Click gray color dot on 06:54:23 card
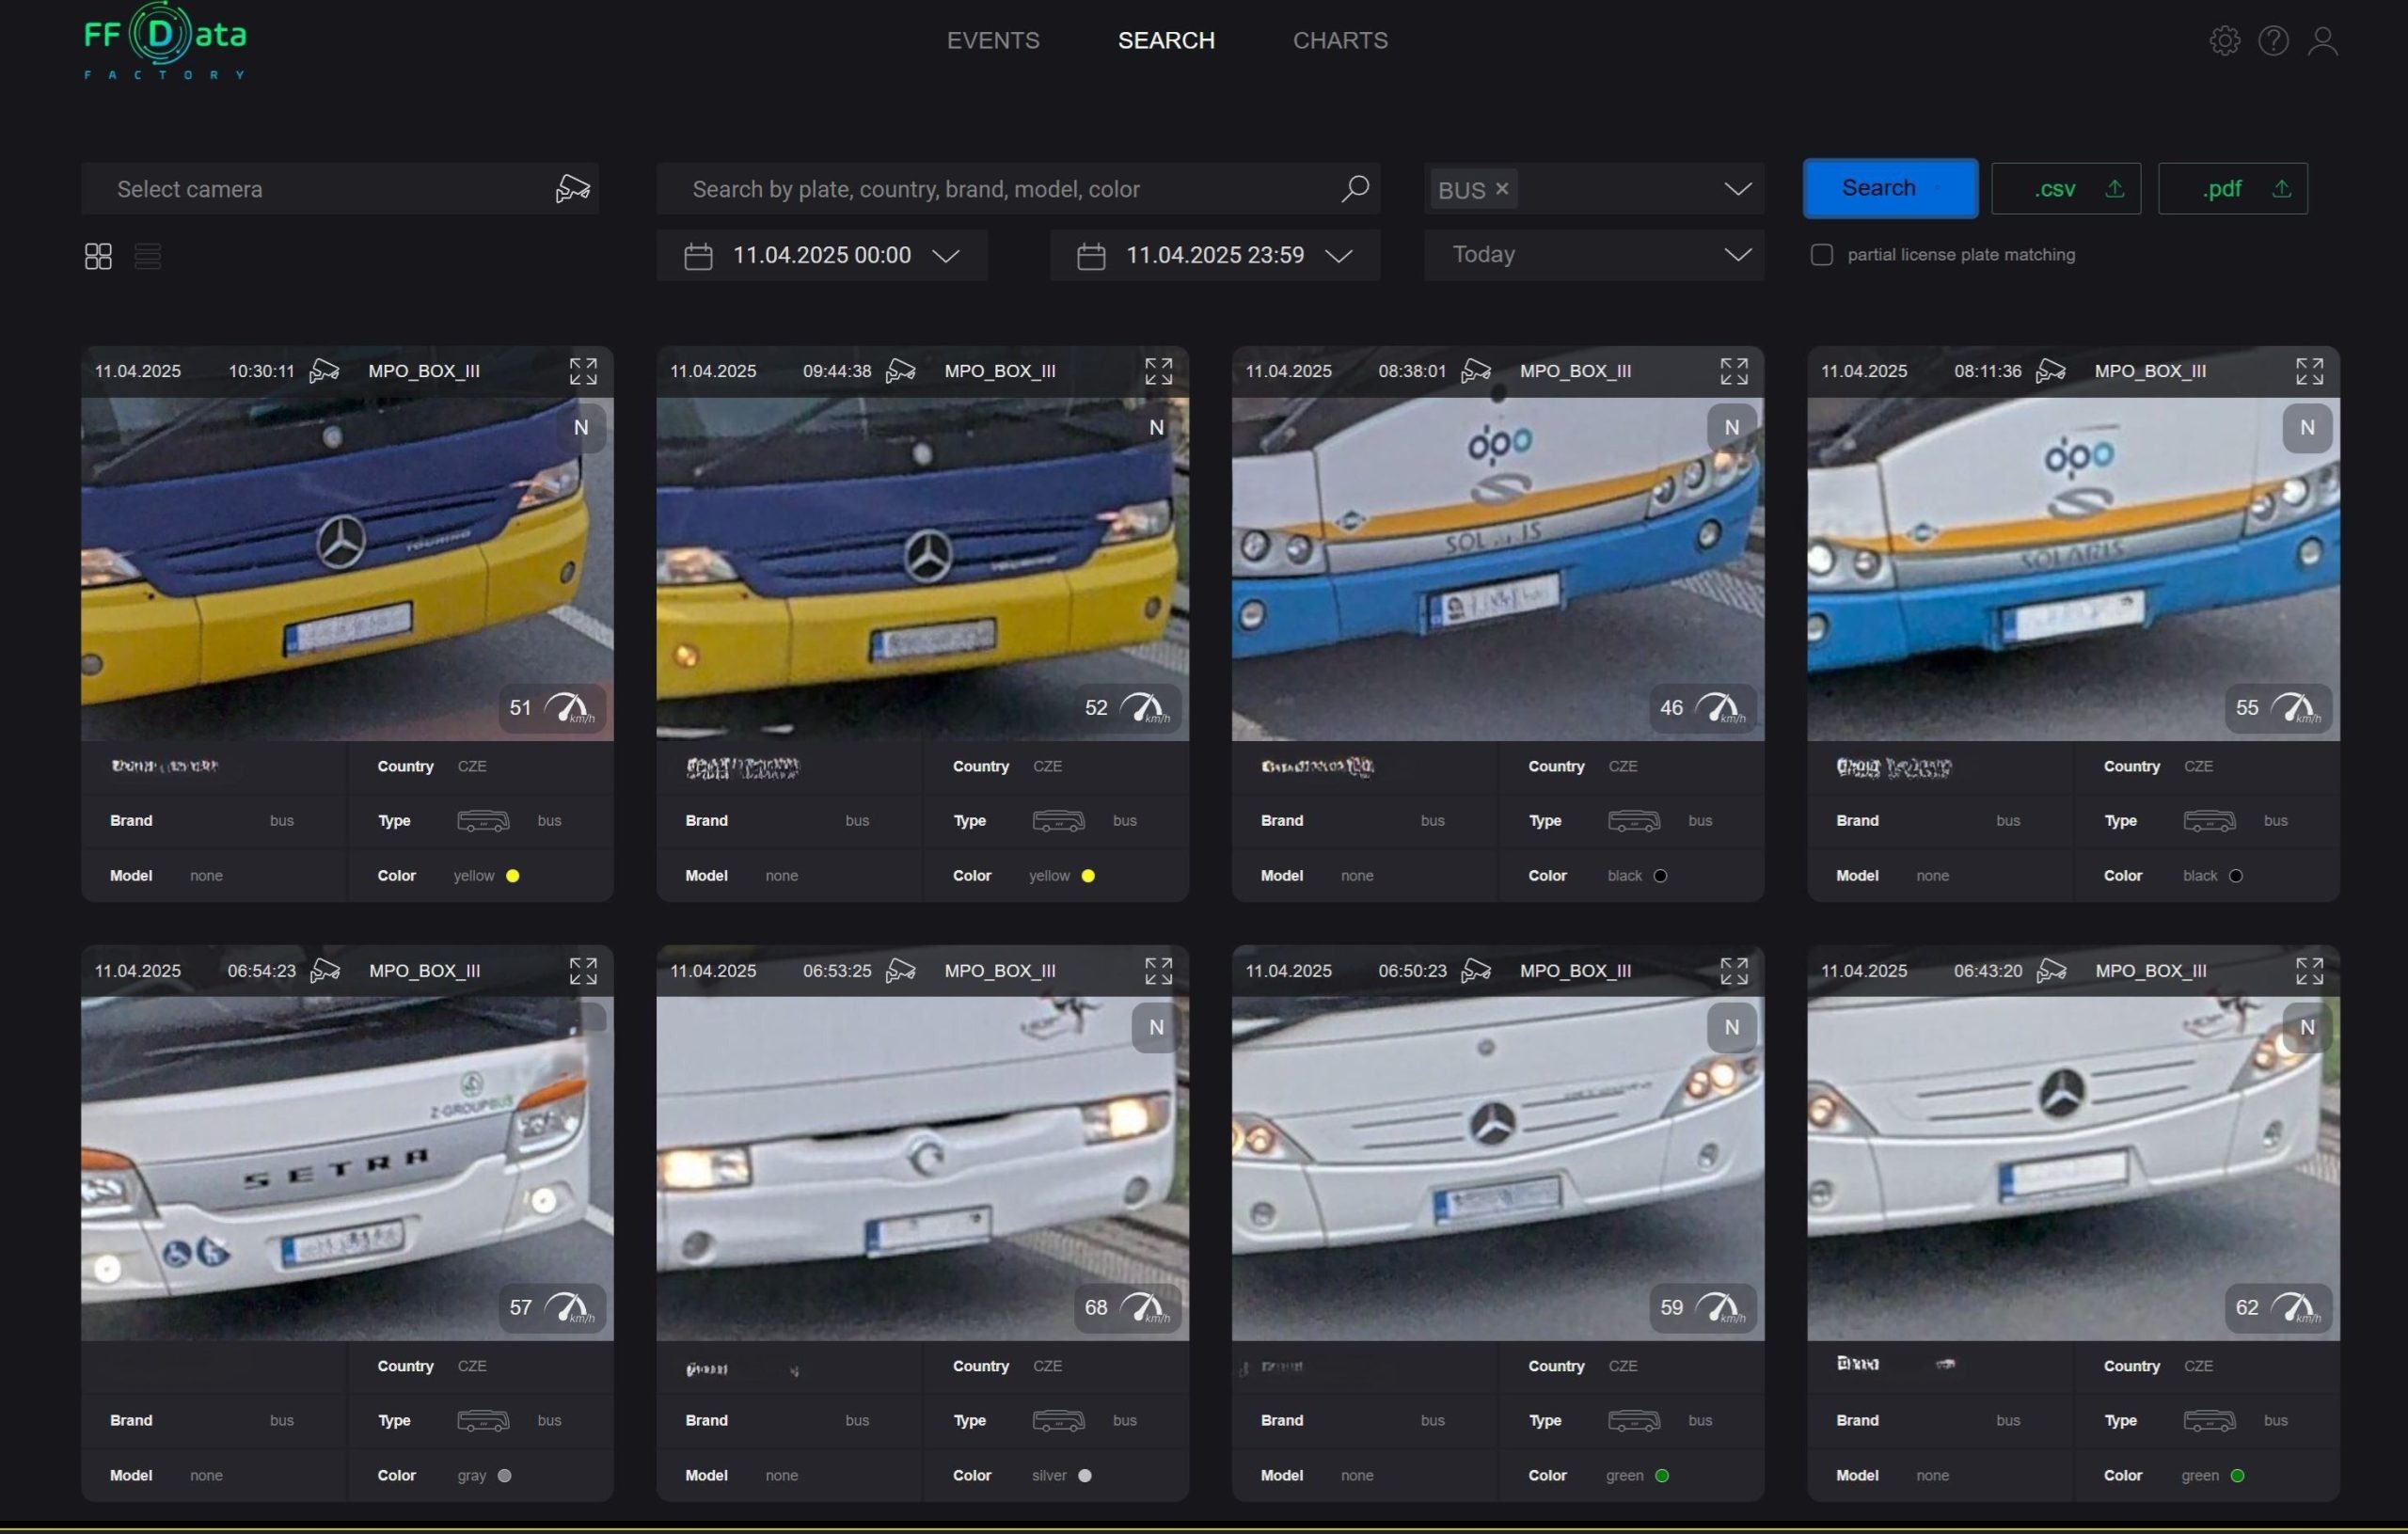The image size is (2408, 1534). pyautogui.click(x=505, y=1476)
